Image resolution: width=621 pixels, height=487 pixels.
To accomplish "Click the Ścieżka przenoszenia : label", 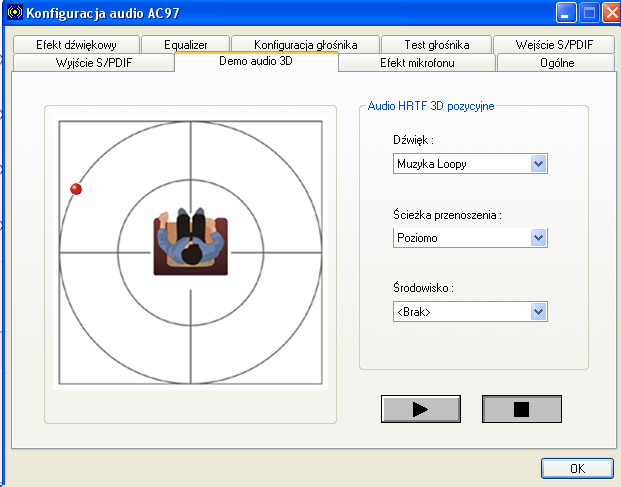I will 448,215.
